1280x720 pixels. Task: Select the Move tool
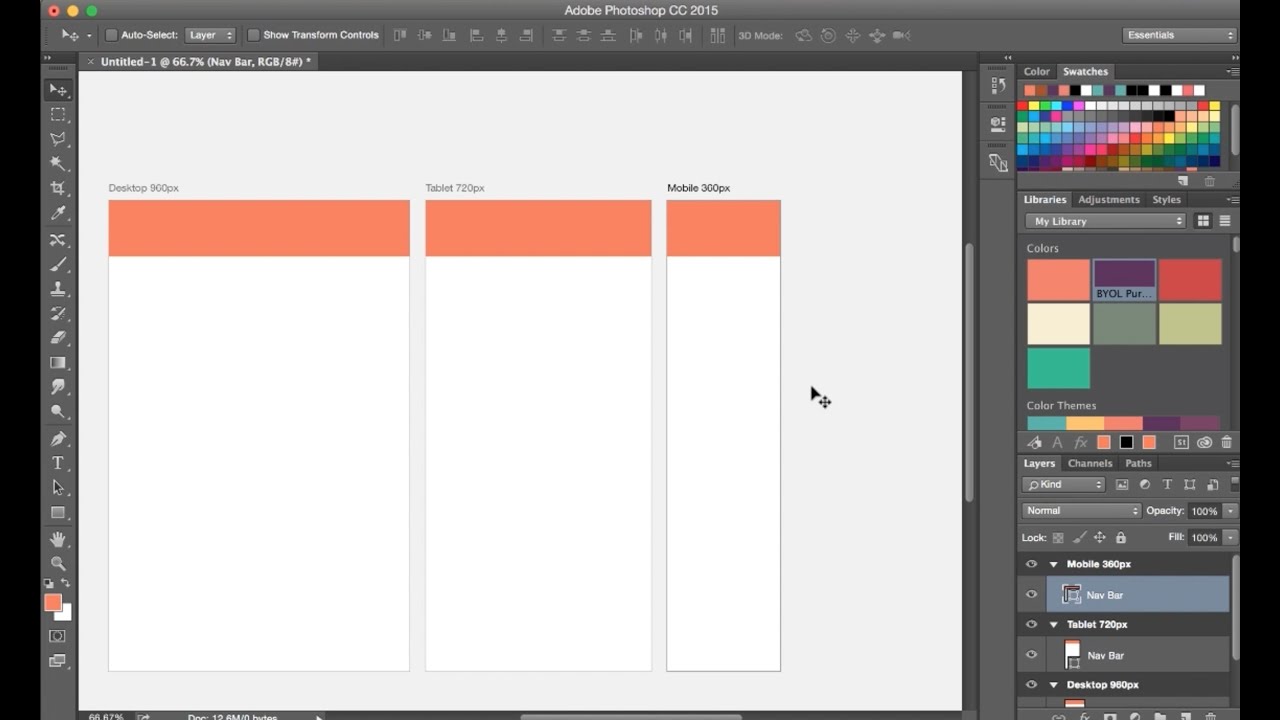58,89
